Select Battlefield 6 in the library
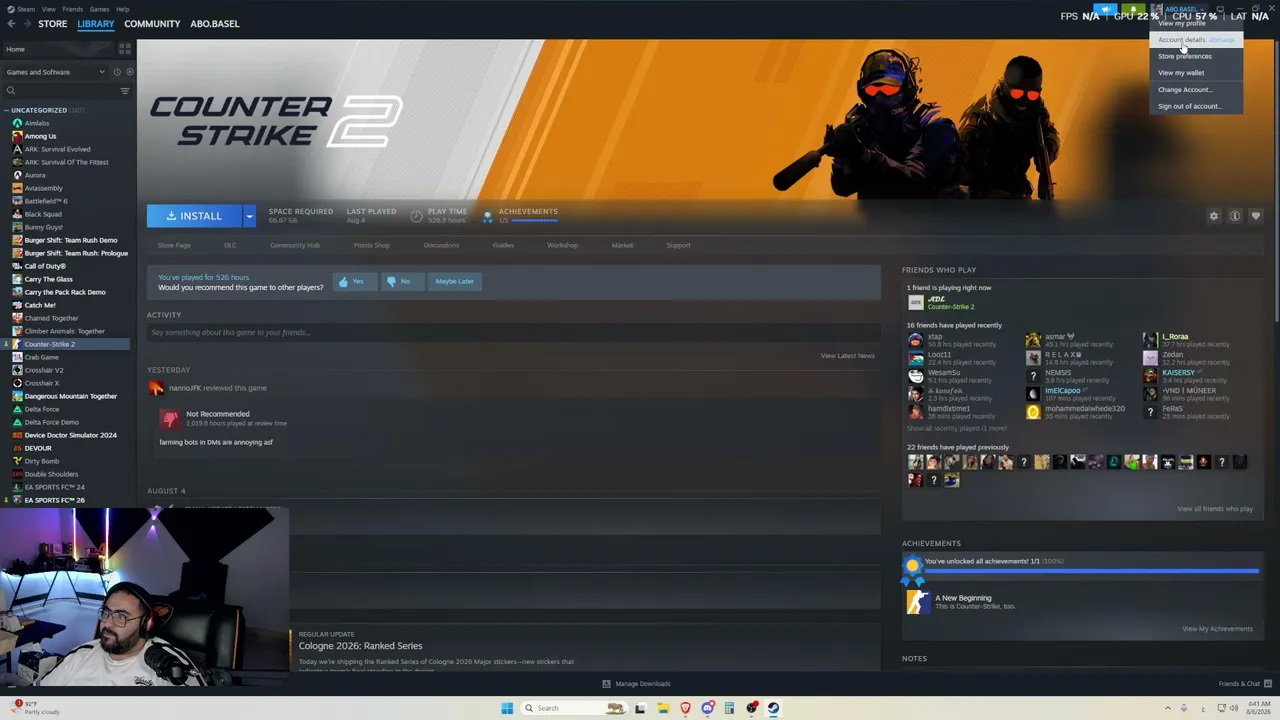Viewport: 1280px width, 720px height. [x=45, y=201]
